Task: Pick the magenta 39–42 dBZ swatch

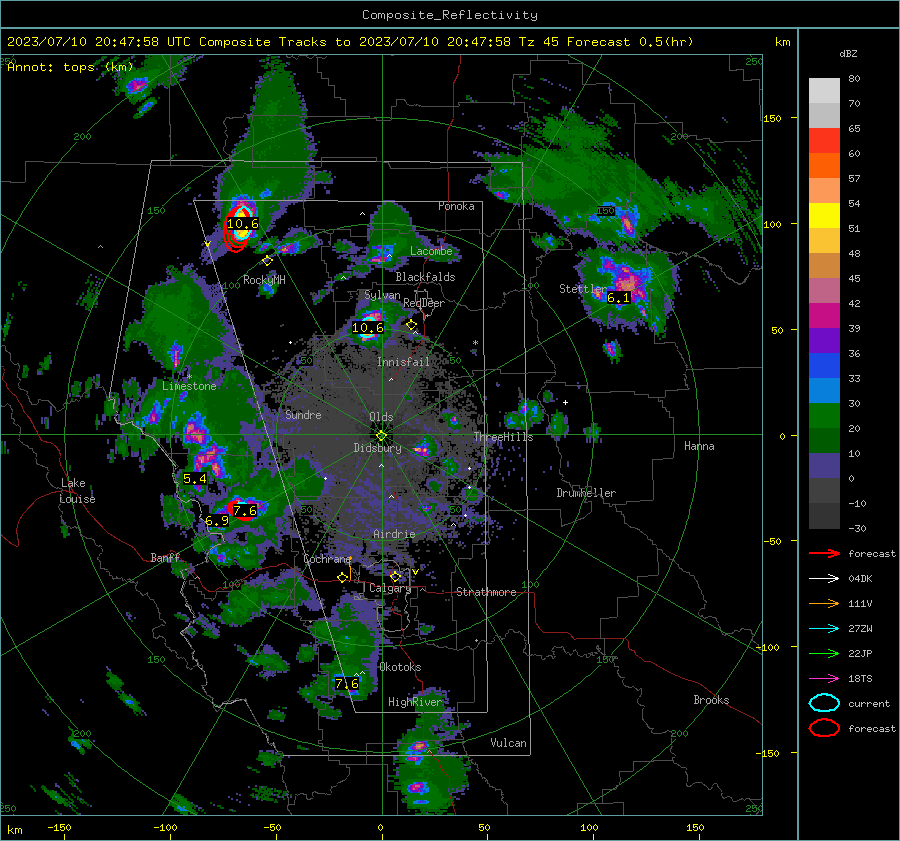Action: (x=824, y=316)
